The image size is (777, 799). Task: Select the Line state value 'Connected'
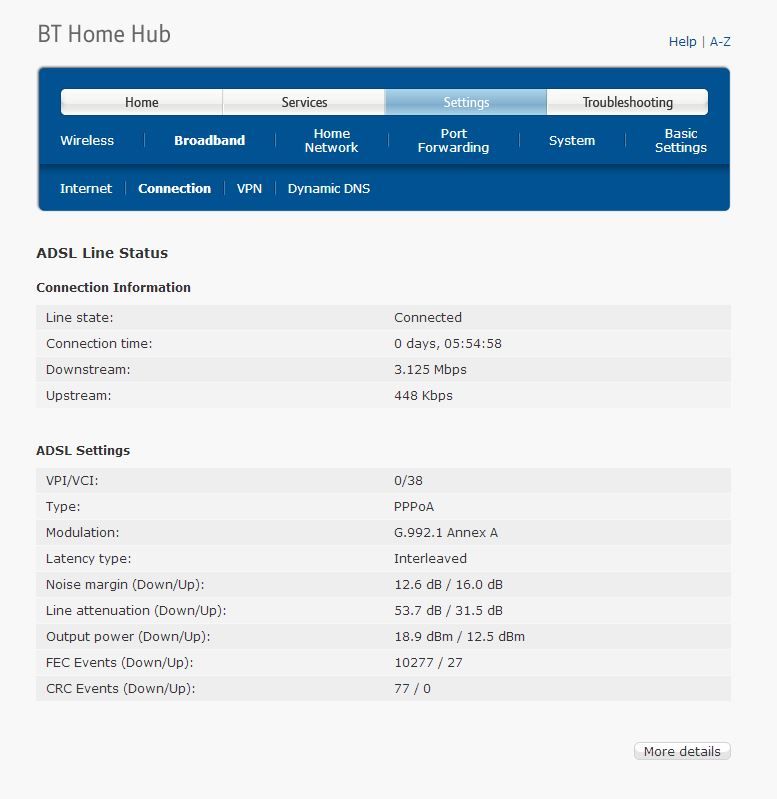pos(428,317)
